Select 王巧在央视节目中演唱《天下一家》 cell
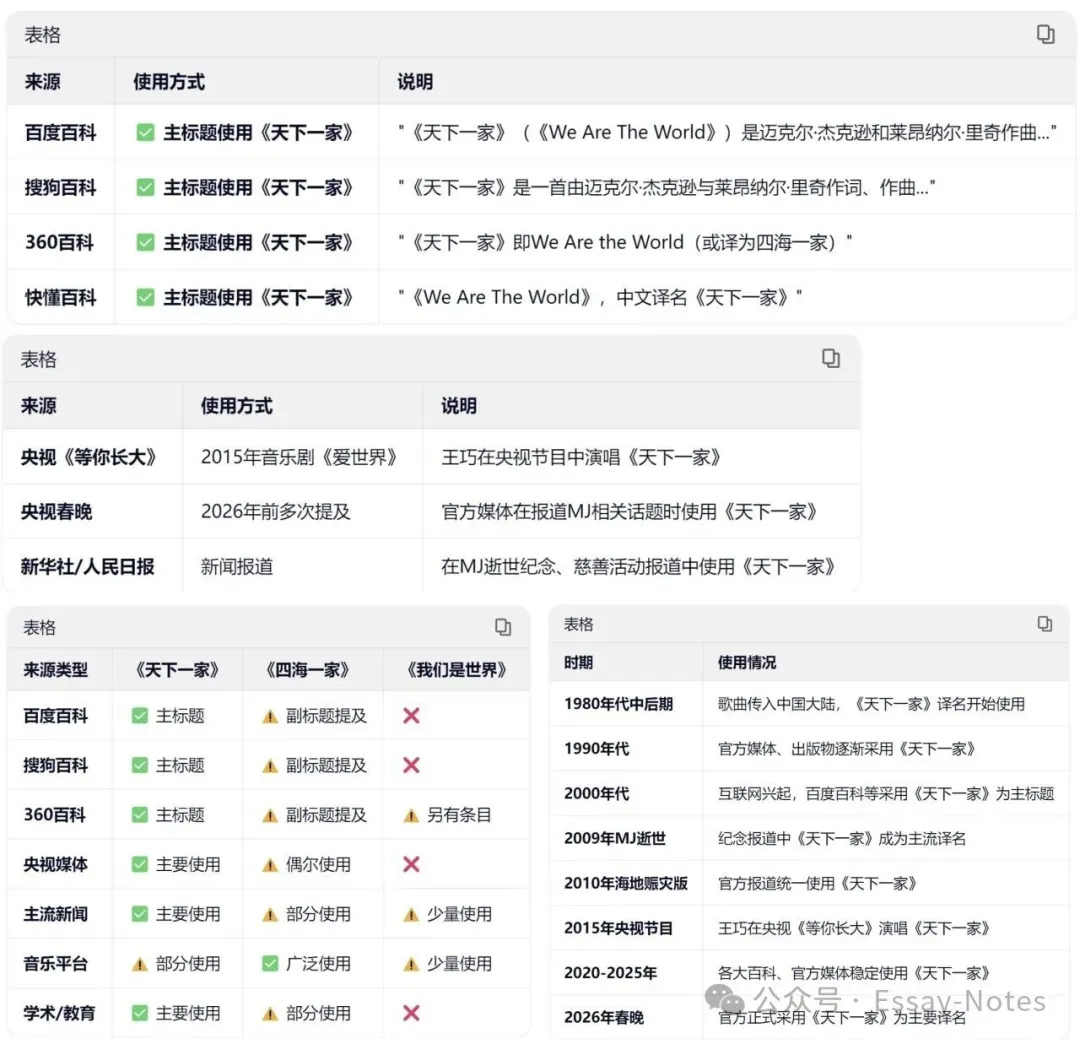 pos(581,457)
